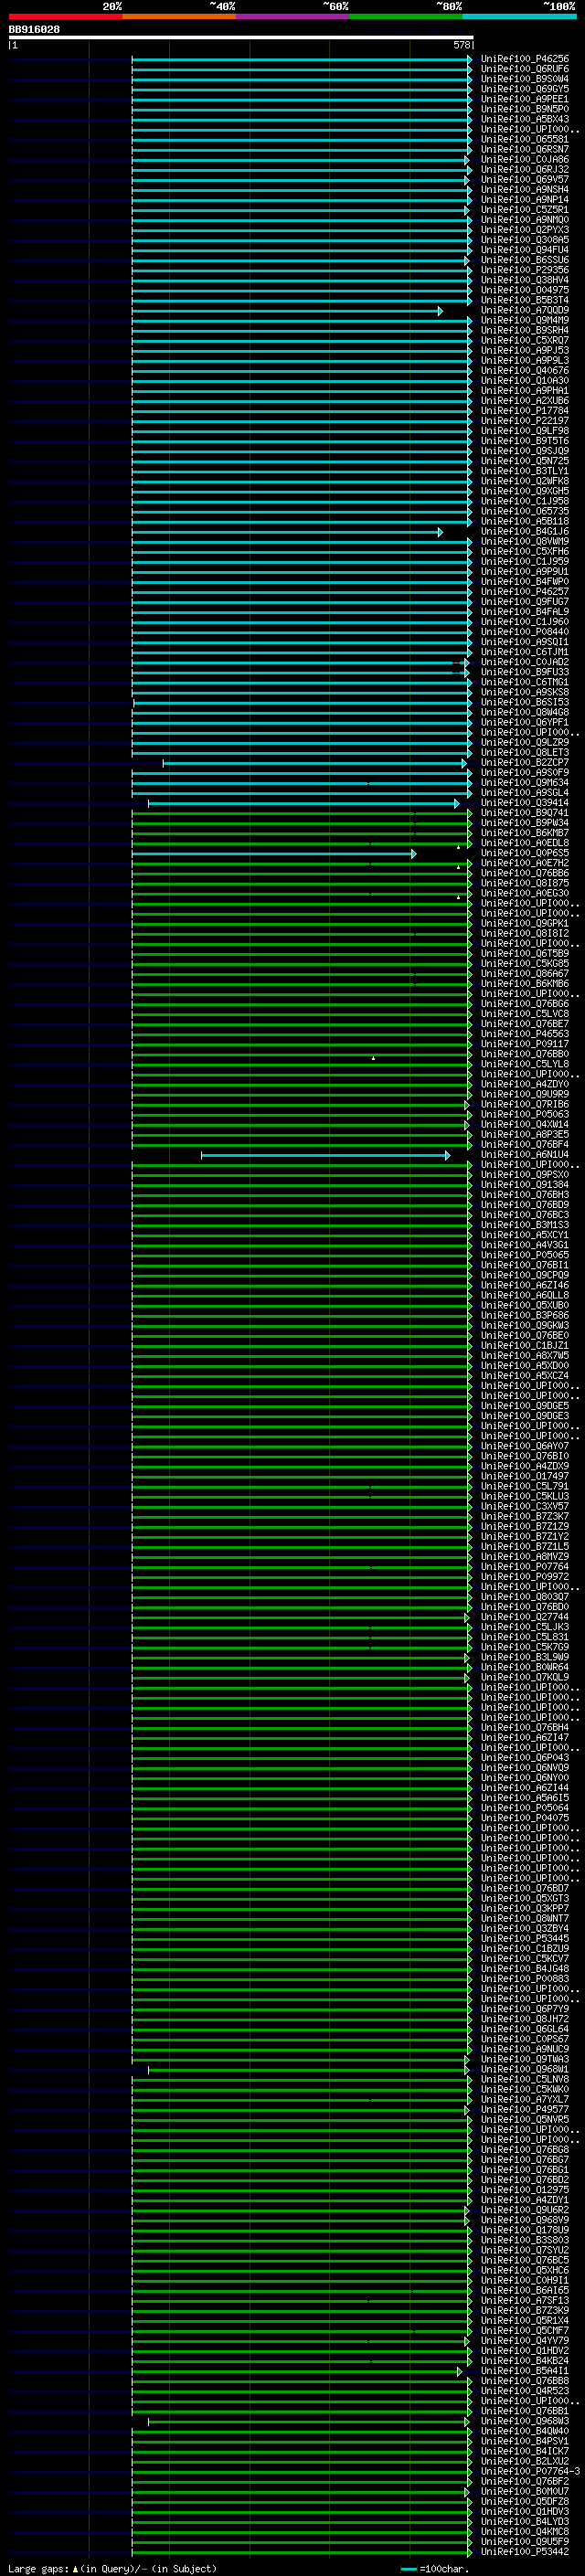The image size is (585, 2576).
Task: Select the cyan alignment bar for UniRef100_A6N1U4
Action: [325, 1156]
